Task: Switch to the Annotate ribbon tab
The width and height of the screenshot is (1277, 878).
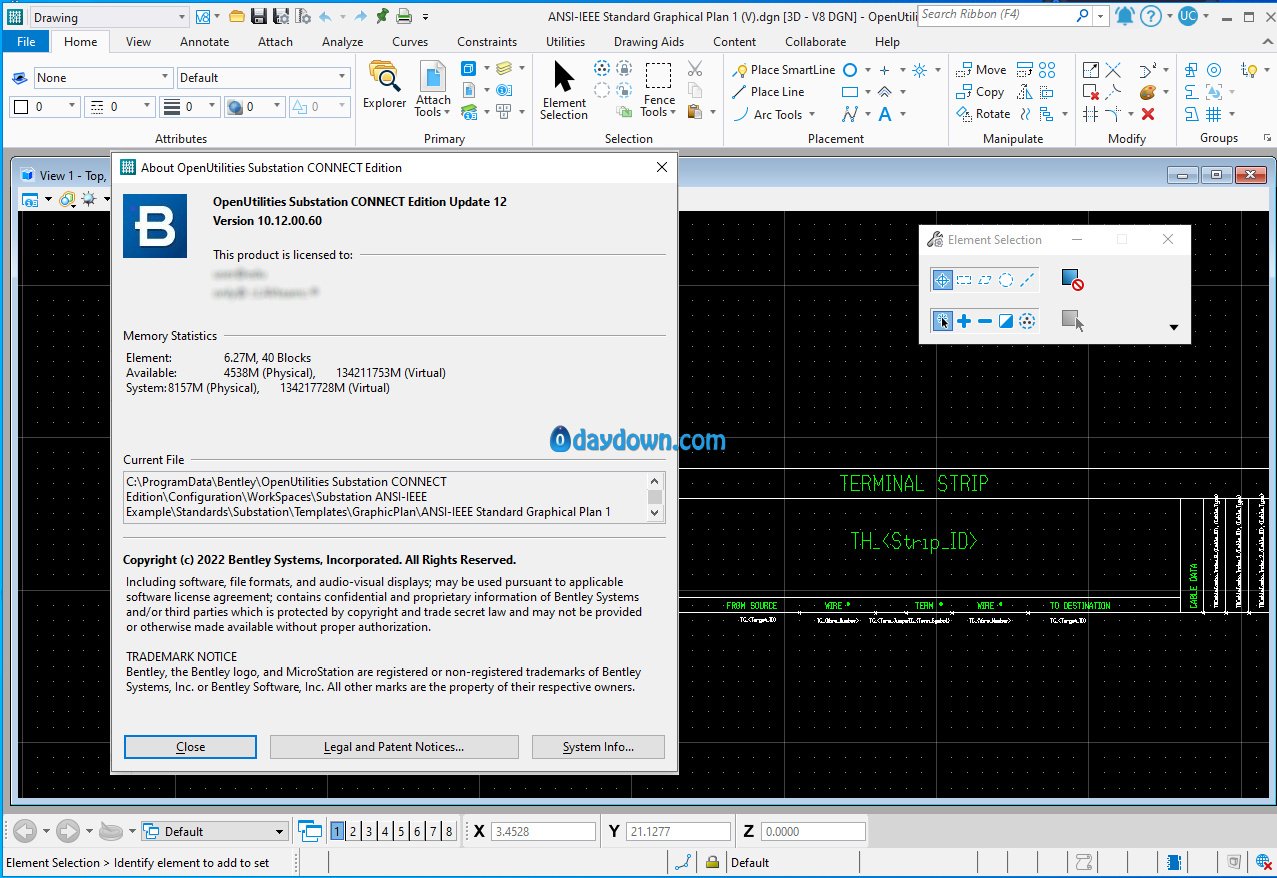Action: 204,42
